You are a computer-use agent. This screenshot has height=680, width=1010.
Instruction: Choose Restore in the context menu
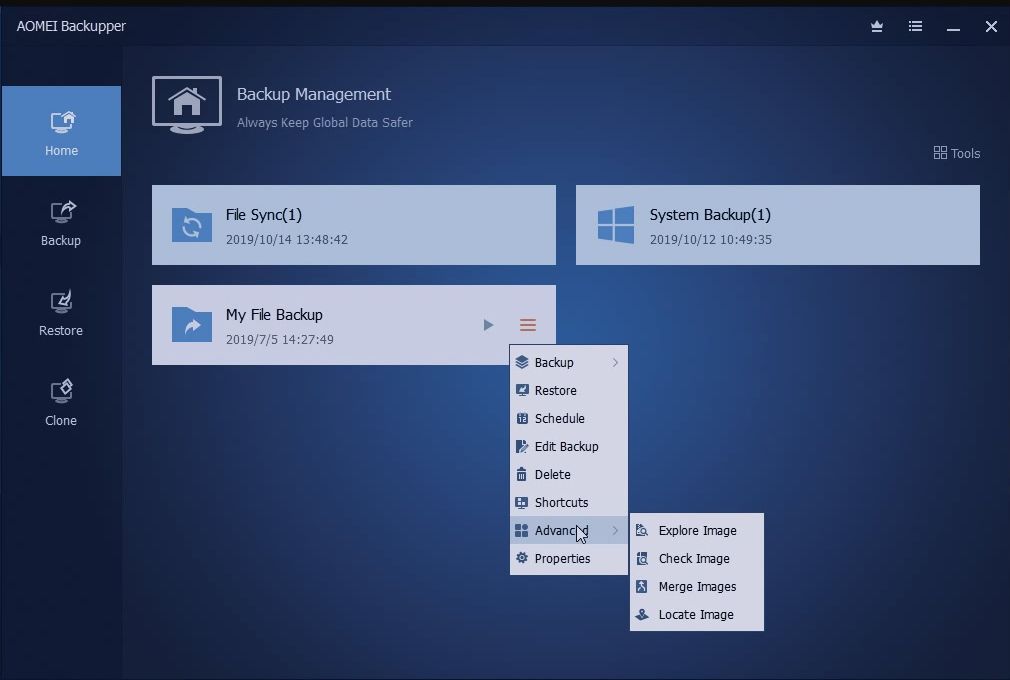click(x=569, y=390)
